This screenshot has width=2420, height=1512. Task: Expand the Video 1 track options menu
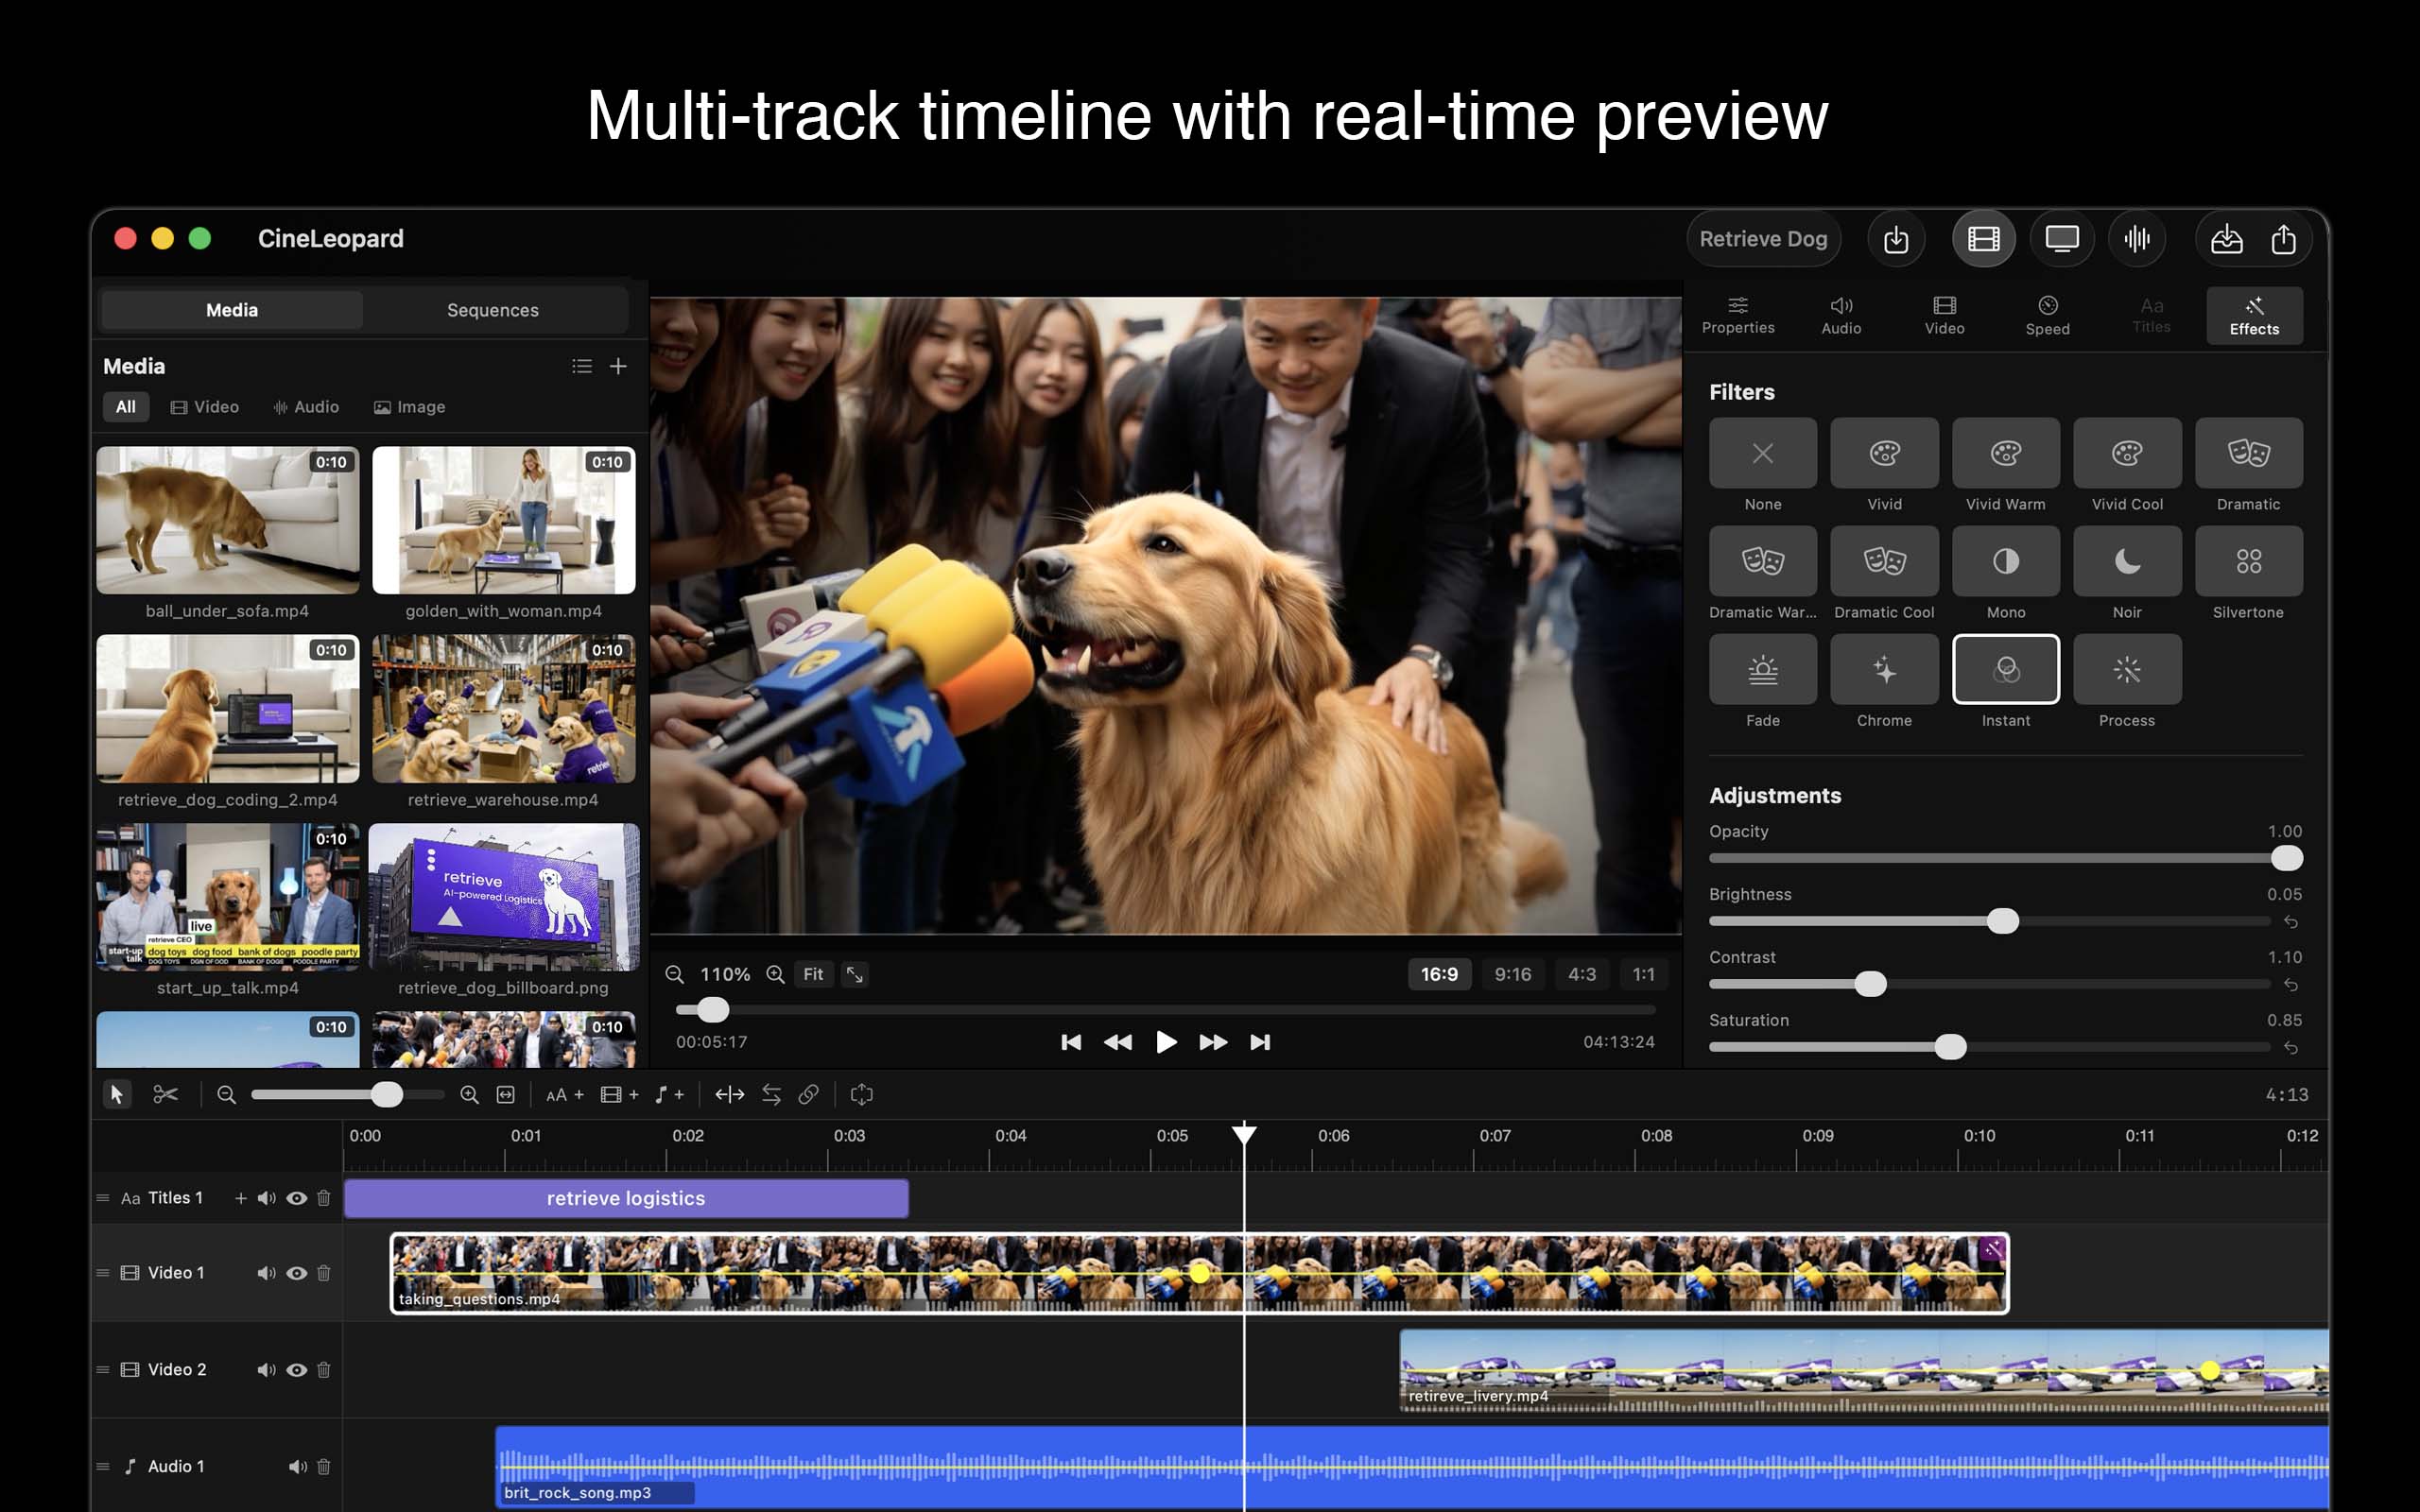click(x=103, y=1272)
